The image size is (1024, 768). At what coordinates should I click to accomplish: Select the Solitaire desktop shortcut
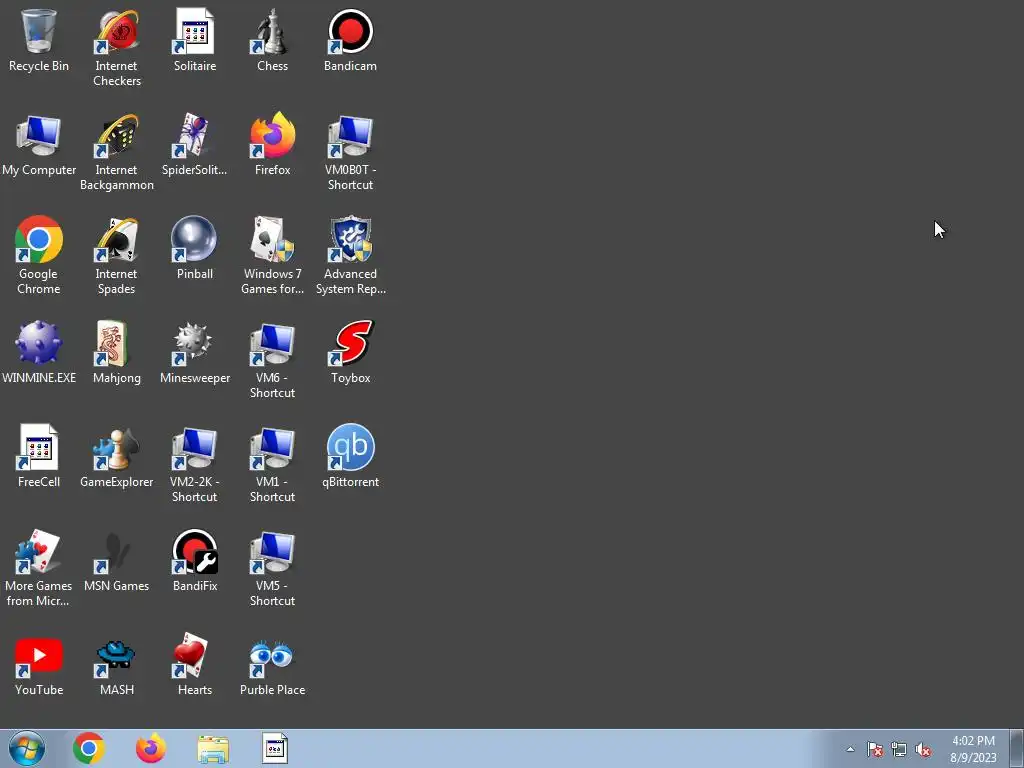pyautogui.click(x=195, y=40)
